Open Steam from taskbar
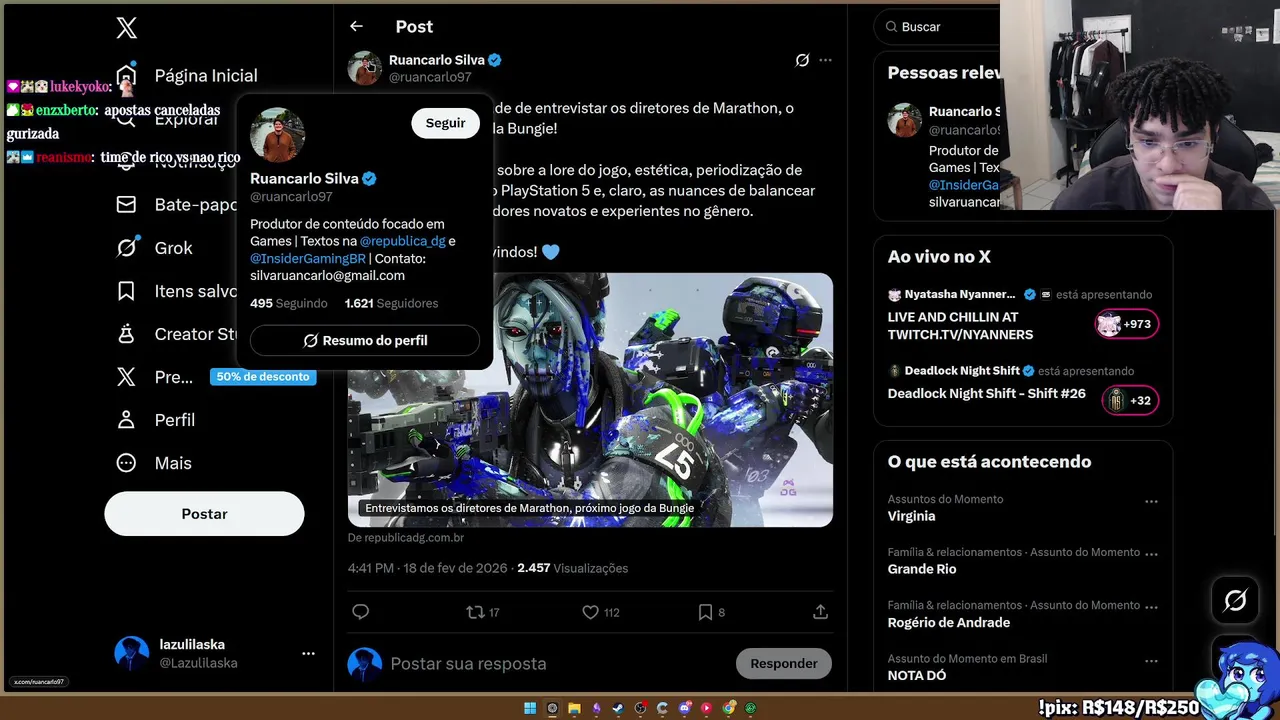The width and height of the screenshot is (1280, 720). tap(618, 708)
